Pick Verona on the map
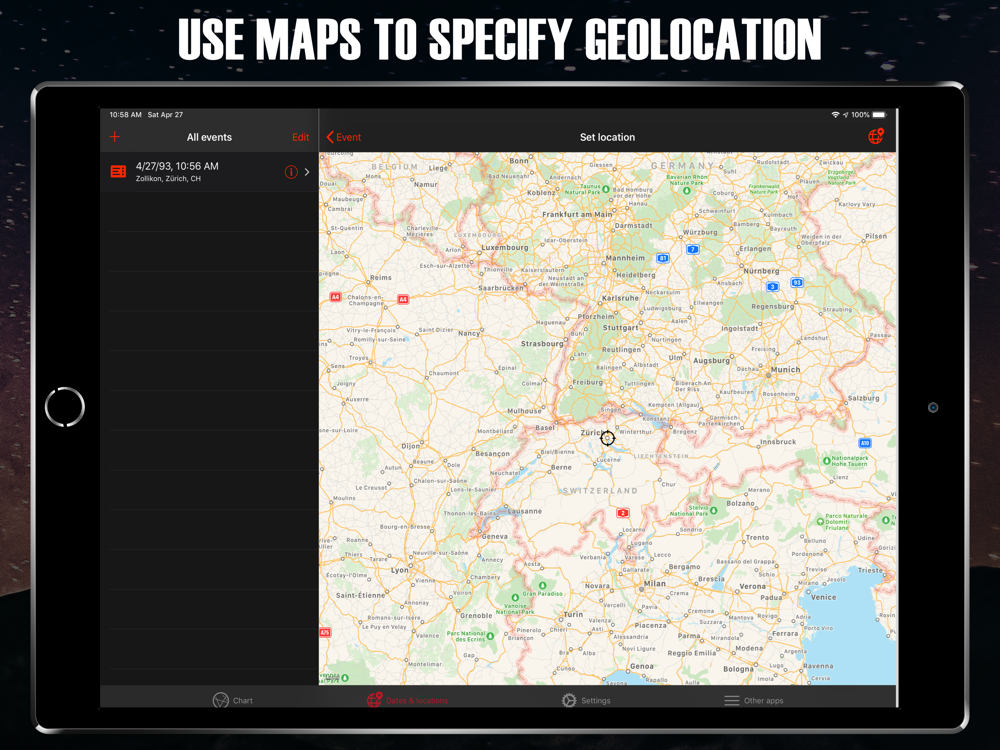 [753, 586]
